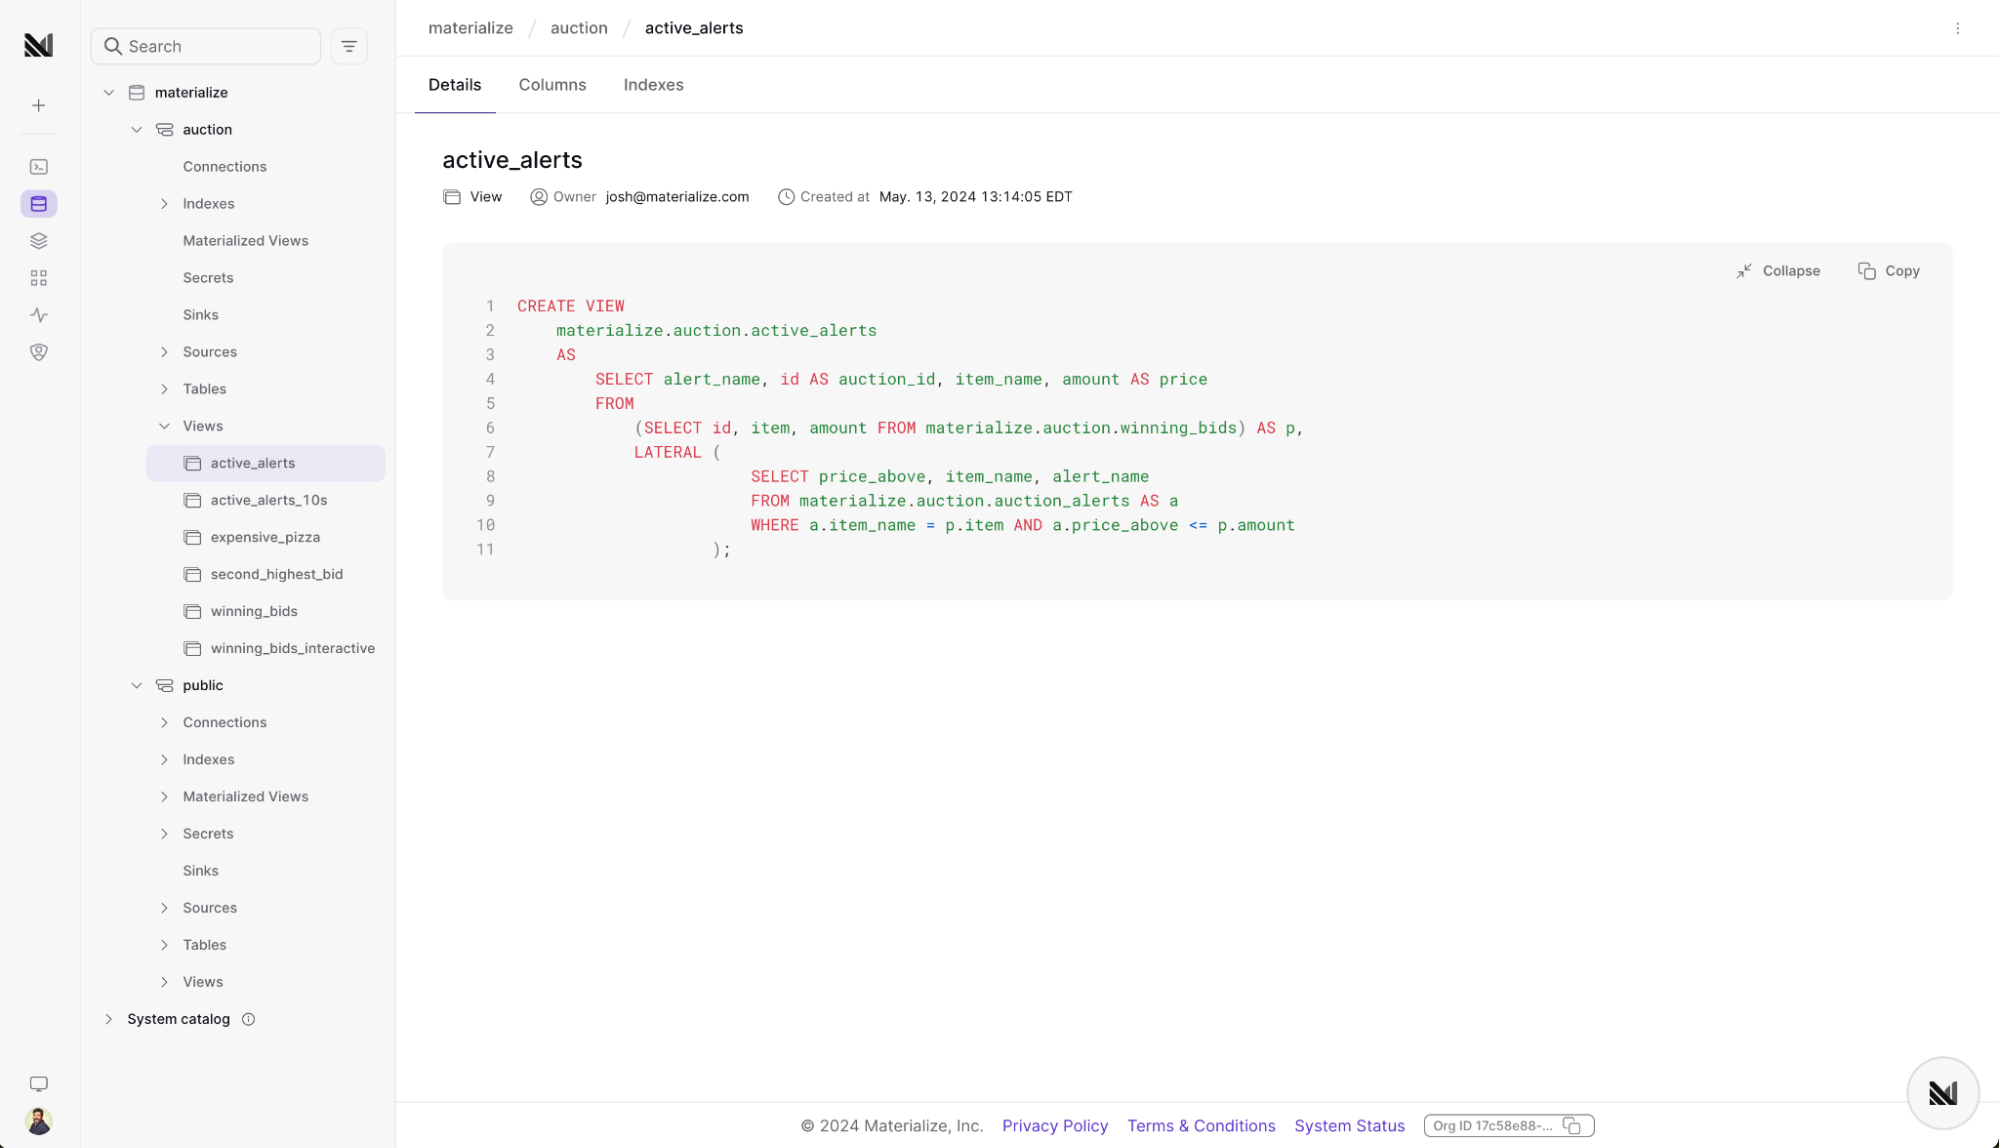Click the Materialize logo in sidebar

click(38, 45)
